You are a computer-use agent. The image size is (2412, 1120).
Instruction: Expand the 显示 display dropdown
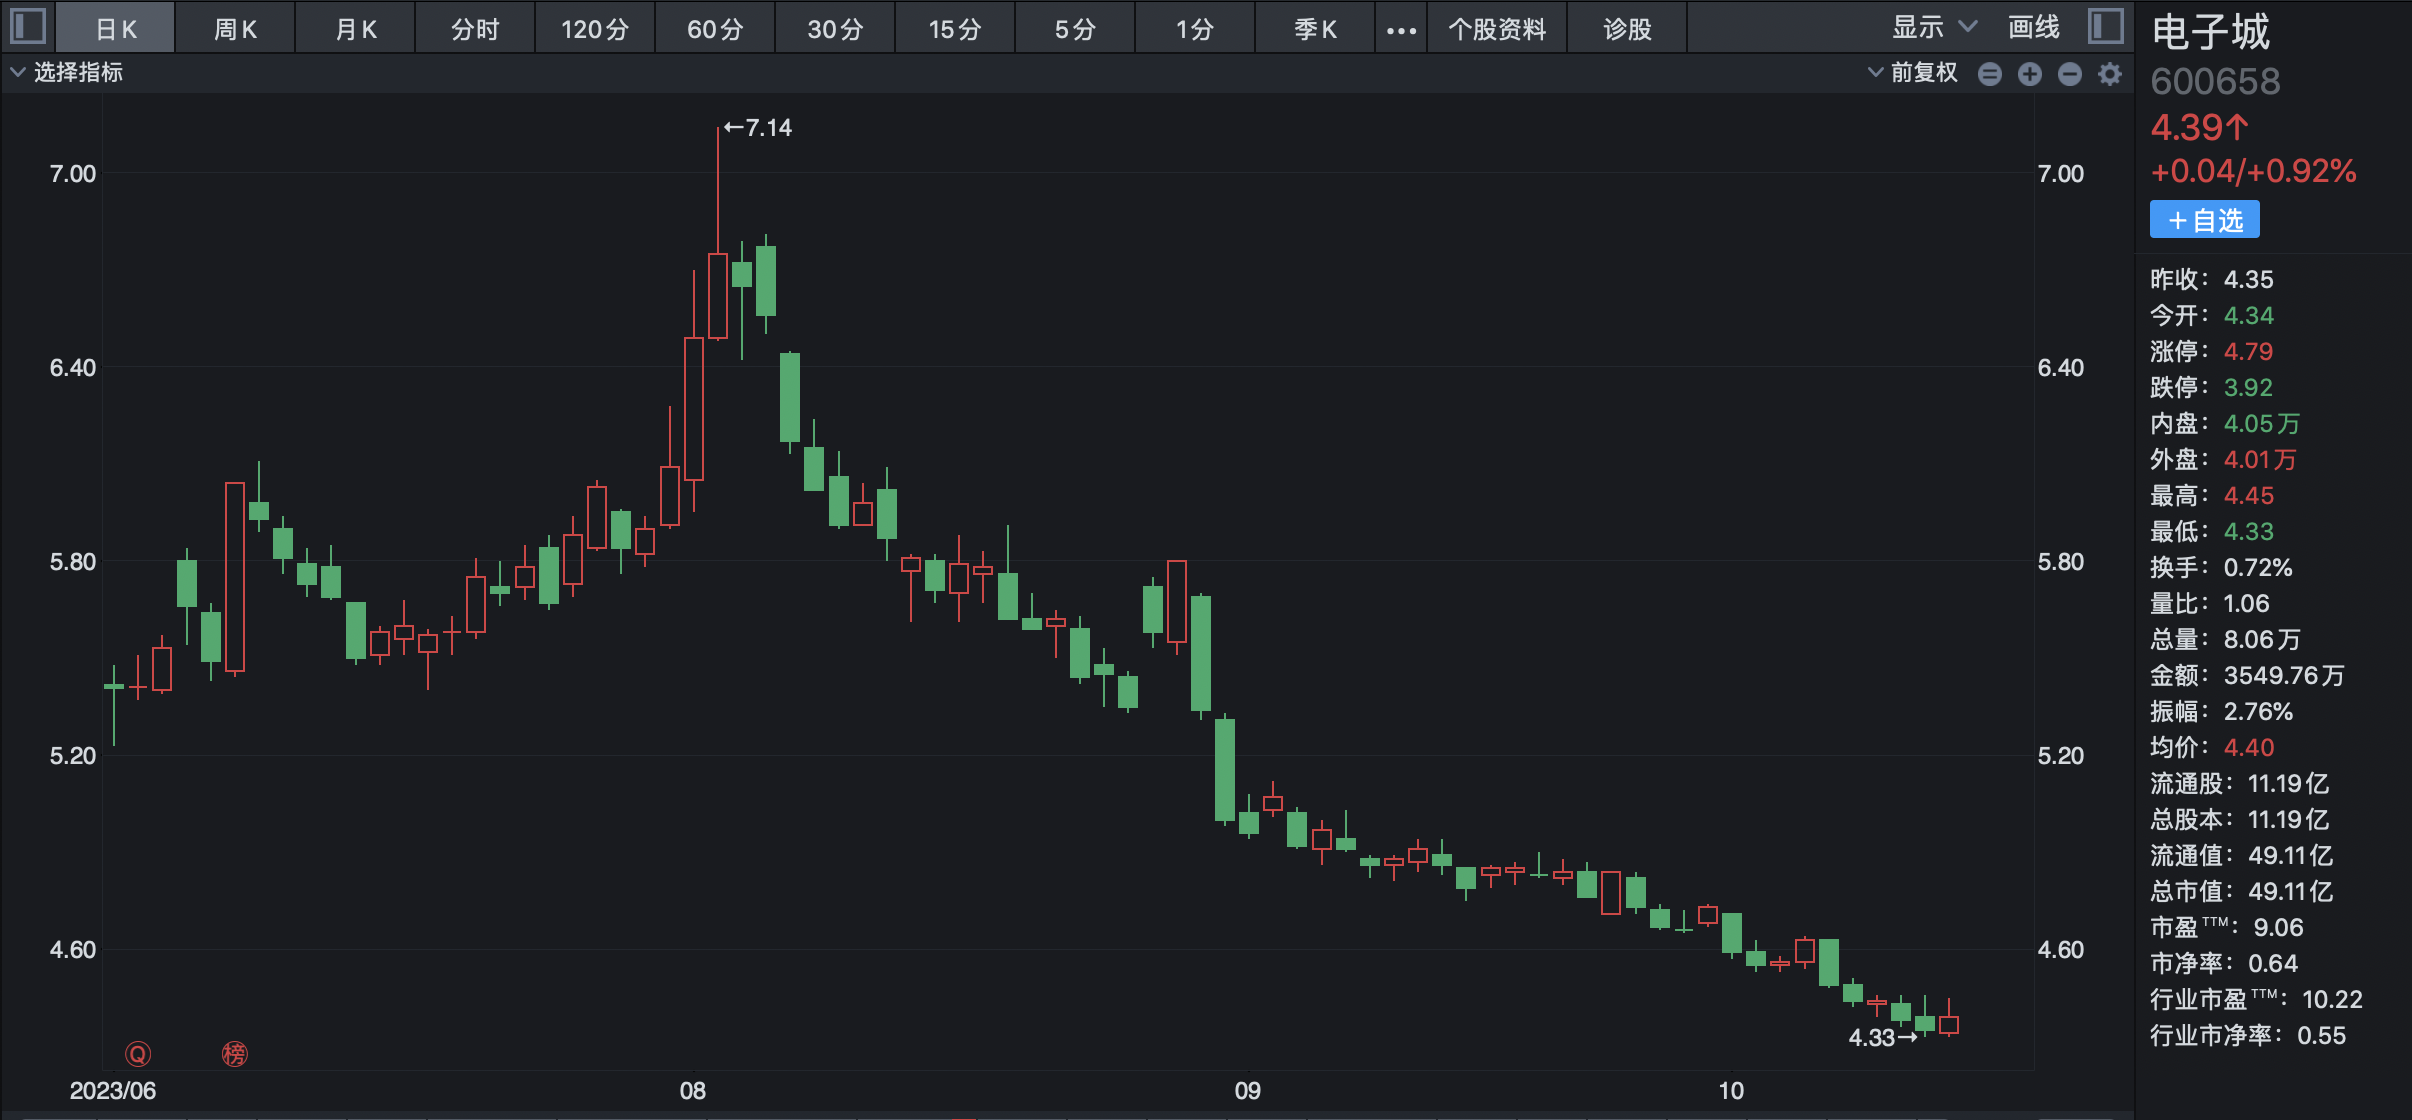1934,28
